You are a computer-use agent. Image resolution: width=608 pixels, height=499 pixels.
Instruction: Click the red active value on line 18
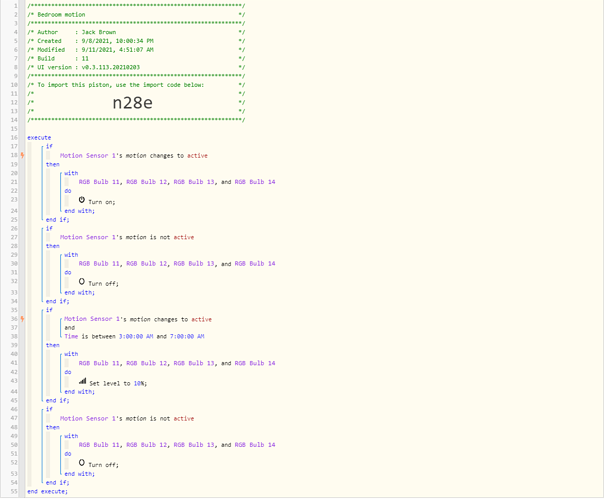[197, 156]
